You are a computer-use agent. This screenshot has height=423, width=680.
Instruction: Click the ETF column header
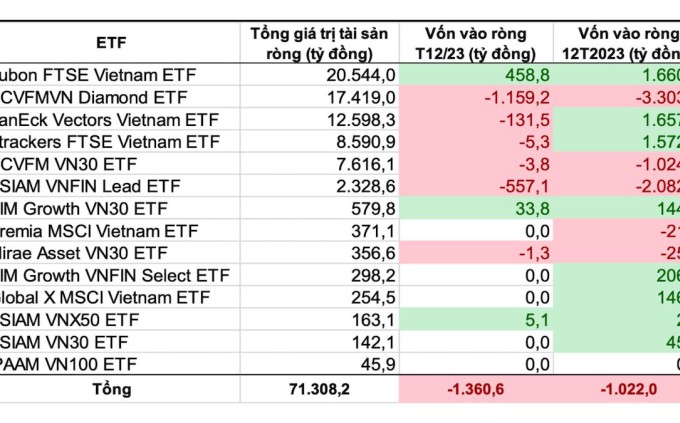click(111, 42)
